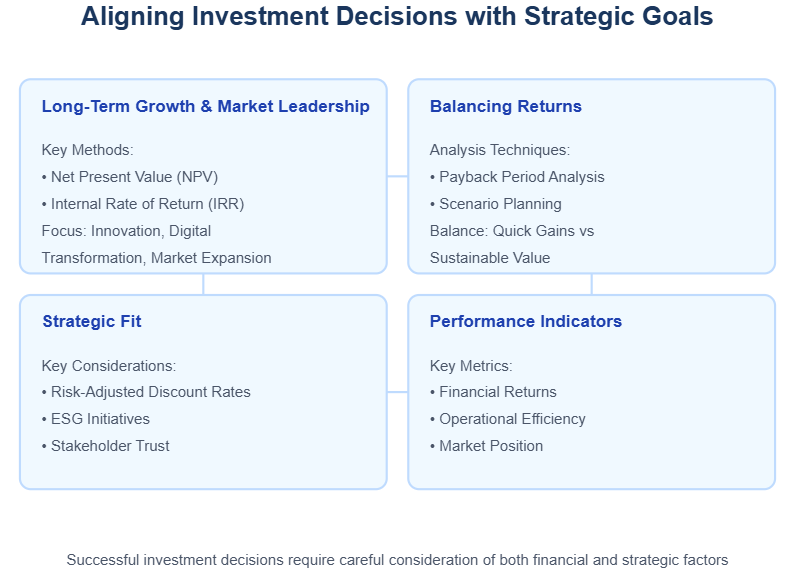Click the Analysis Techniques label
Viewport: 790px width, 573px height.
pos(500,150)
